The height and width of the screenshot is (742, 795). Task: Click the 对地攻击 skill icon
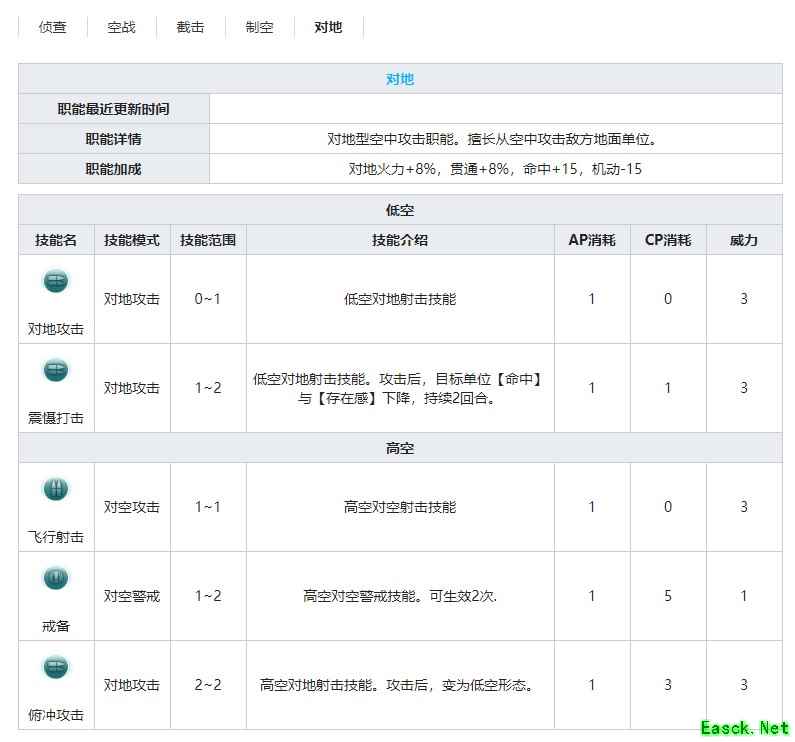[x=56, y=281]
